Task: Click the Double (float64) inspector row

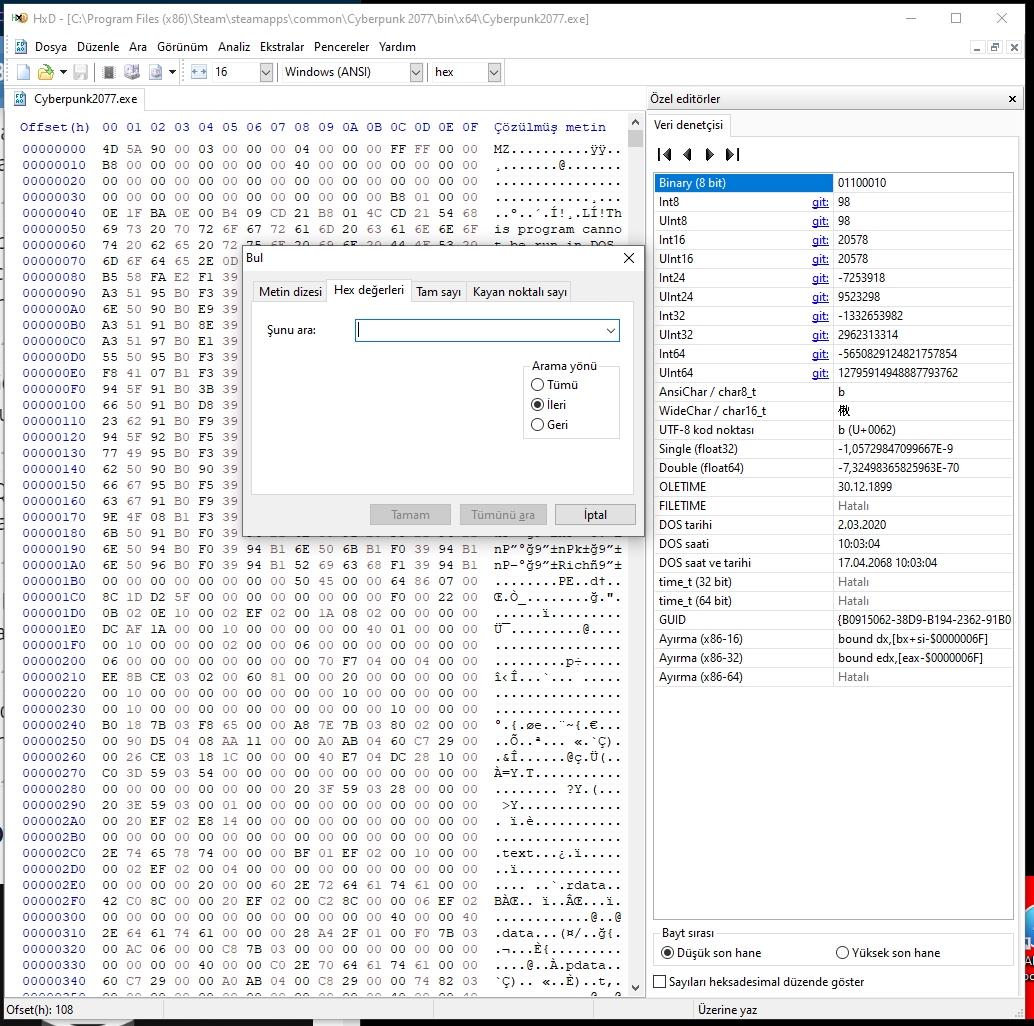Action: point(833,468)
